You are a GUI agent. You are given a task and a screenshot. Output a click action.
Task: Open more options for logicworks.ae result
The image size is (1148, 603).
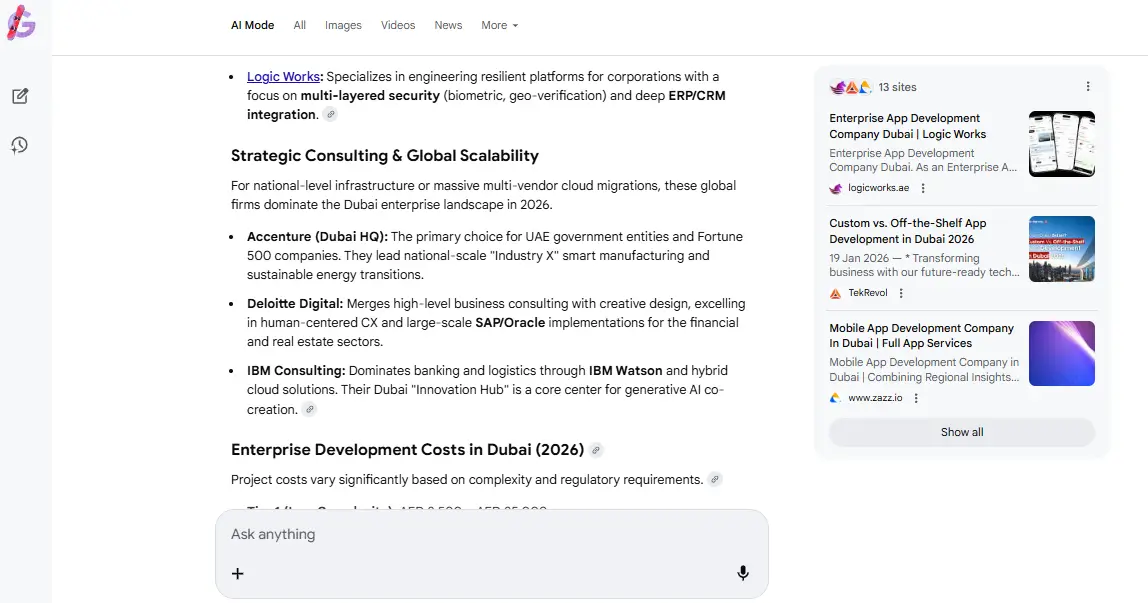[x=923, y=188]
